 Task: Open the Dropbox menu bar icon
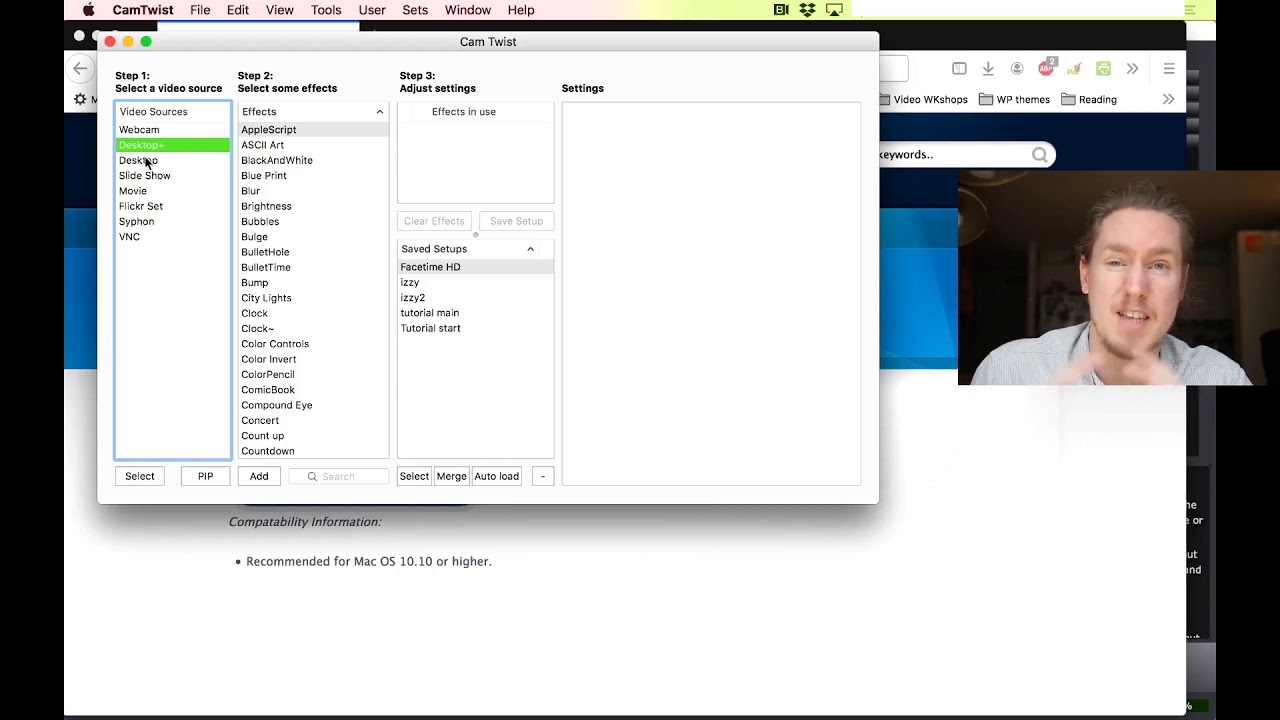[x=807, y=10]
